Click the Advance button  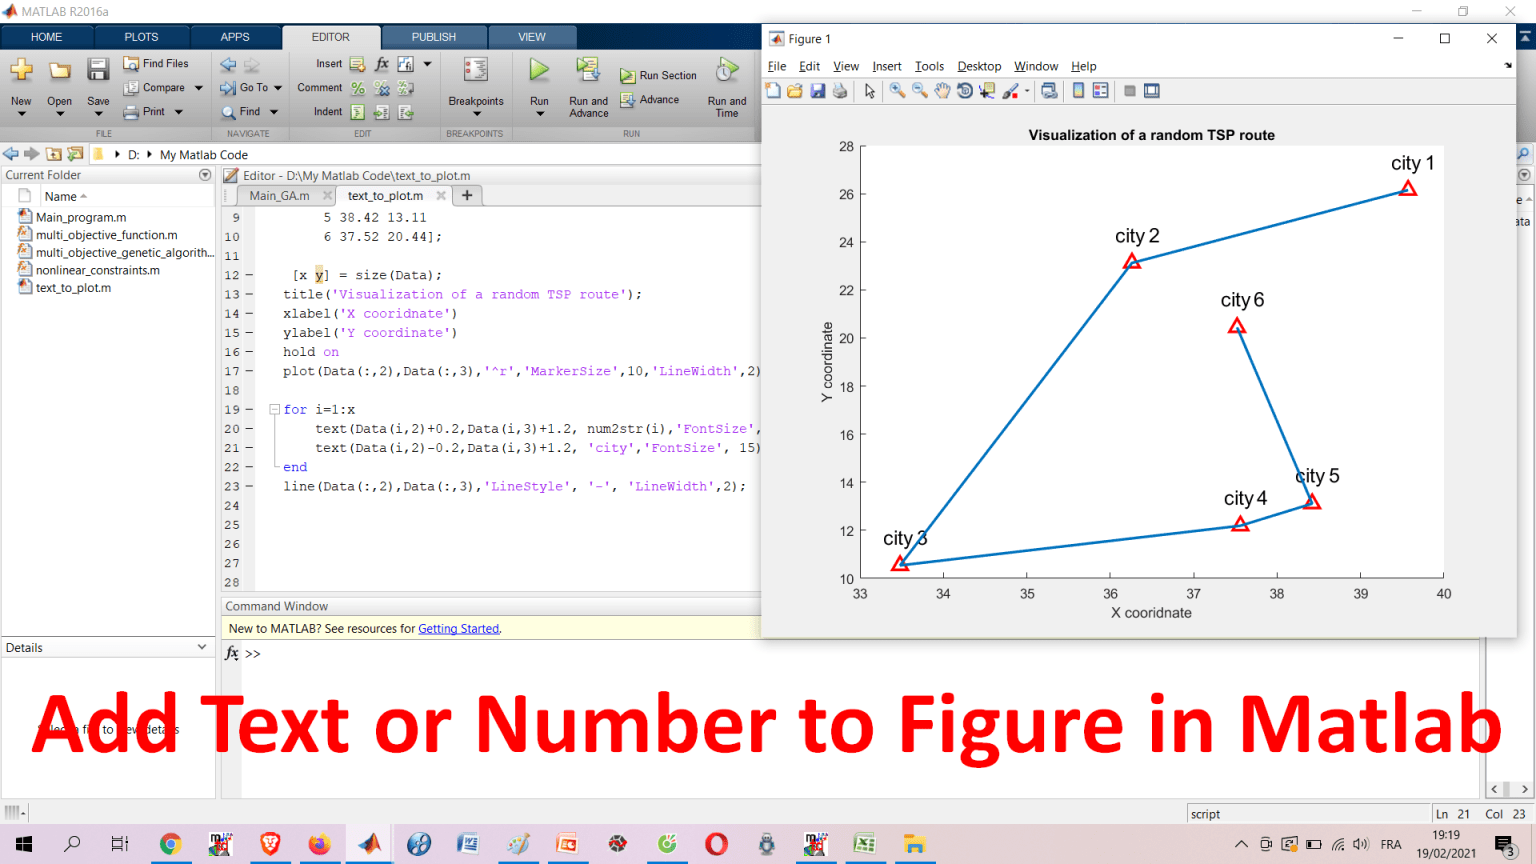650,100
